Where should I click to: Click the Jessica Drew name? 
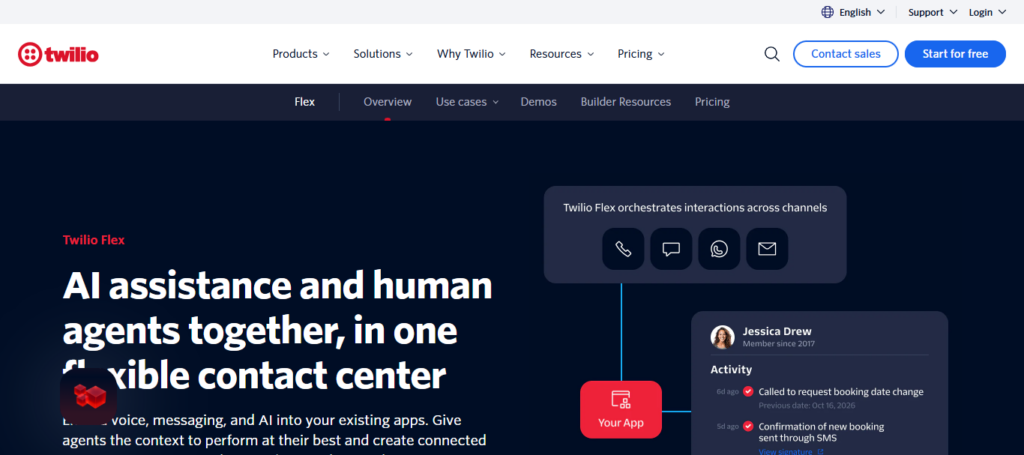(x=776, y=331)
